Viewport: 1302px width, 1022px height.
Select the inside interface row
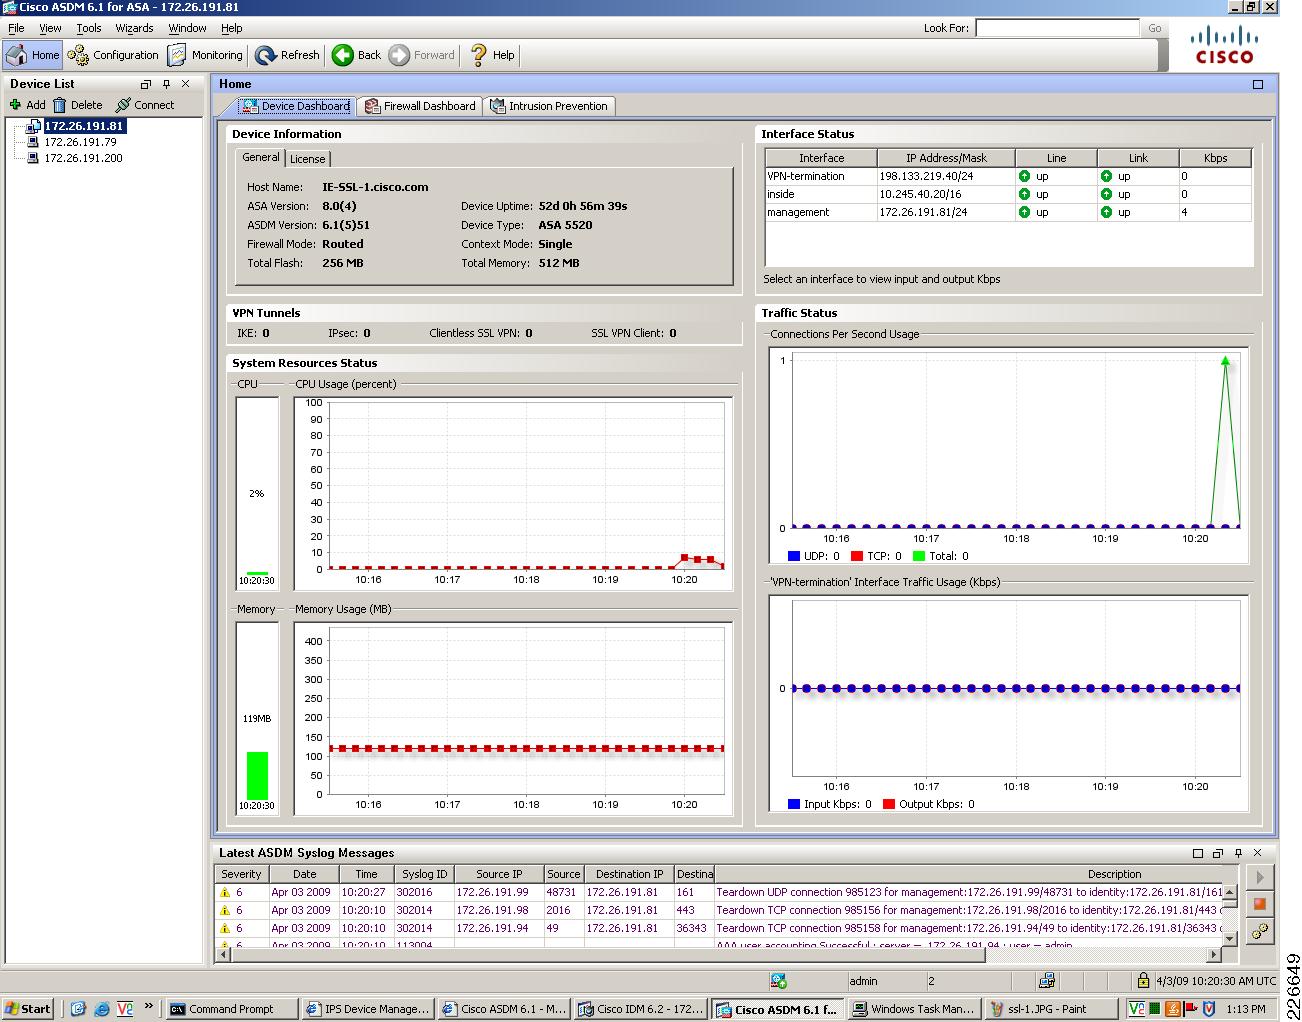coord(1008,194)
